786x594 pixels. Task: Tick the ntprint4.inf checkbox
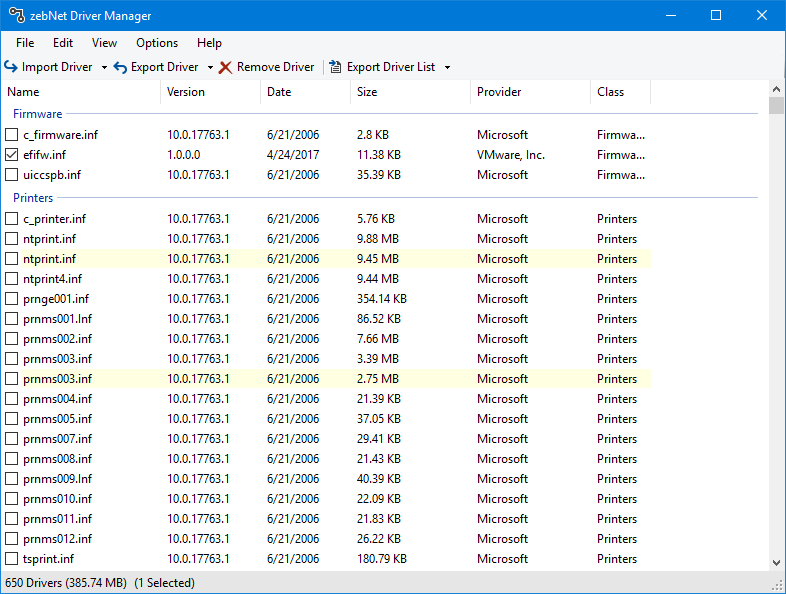pos(12,279)
